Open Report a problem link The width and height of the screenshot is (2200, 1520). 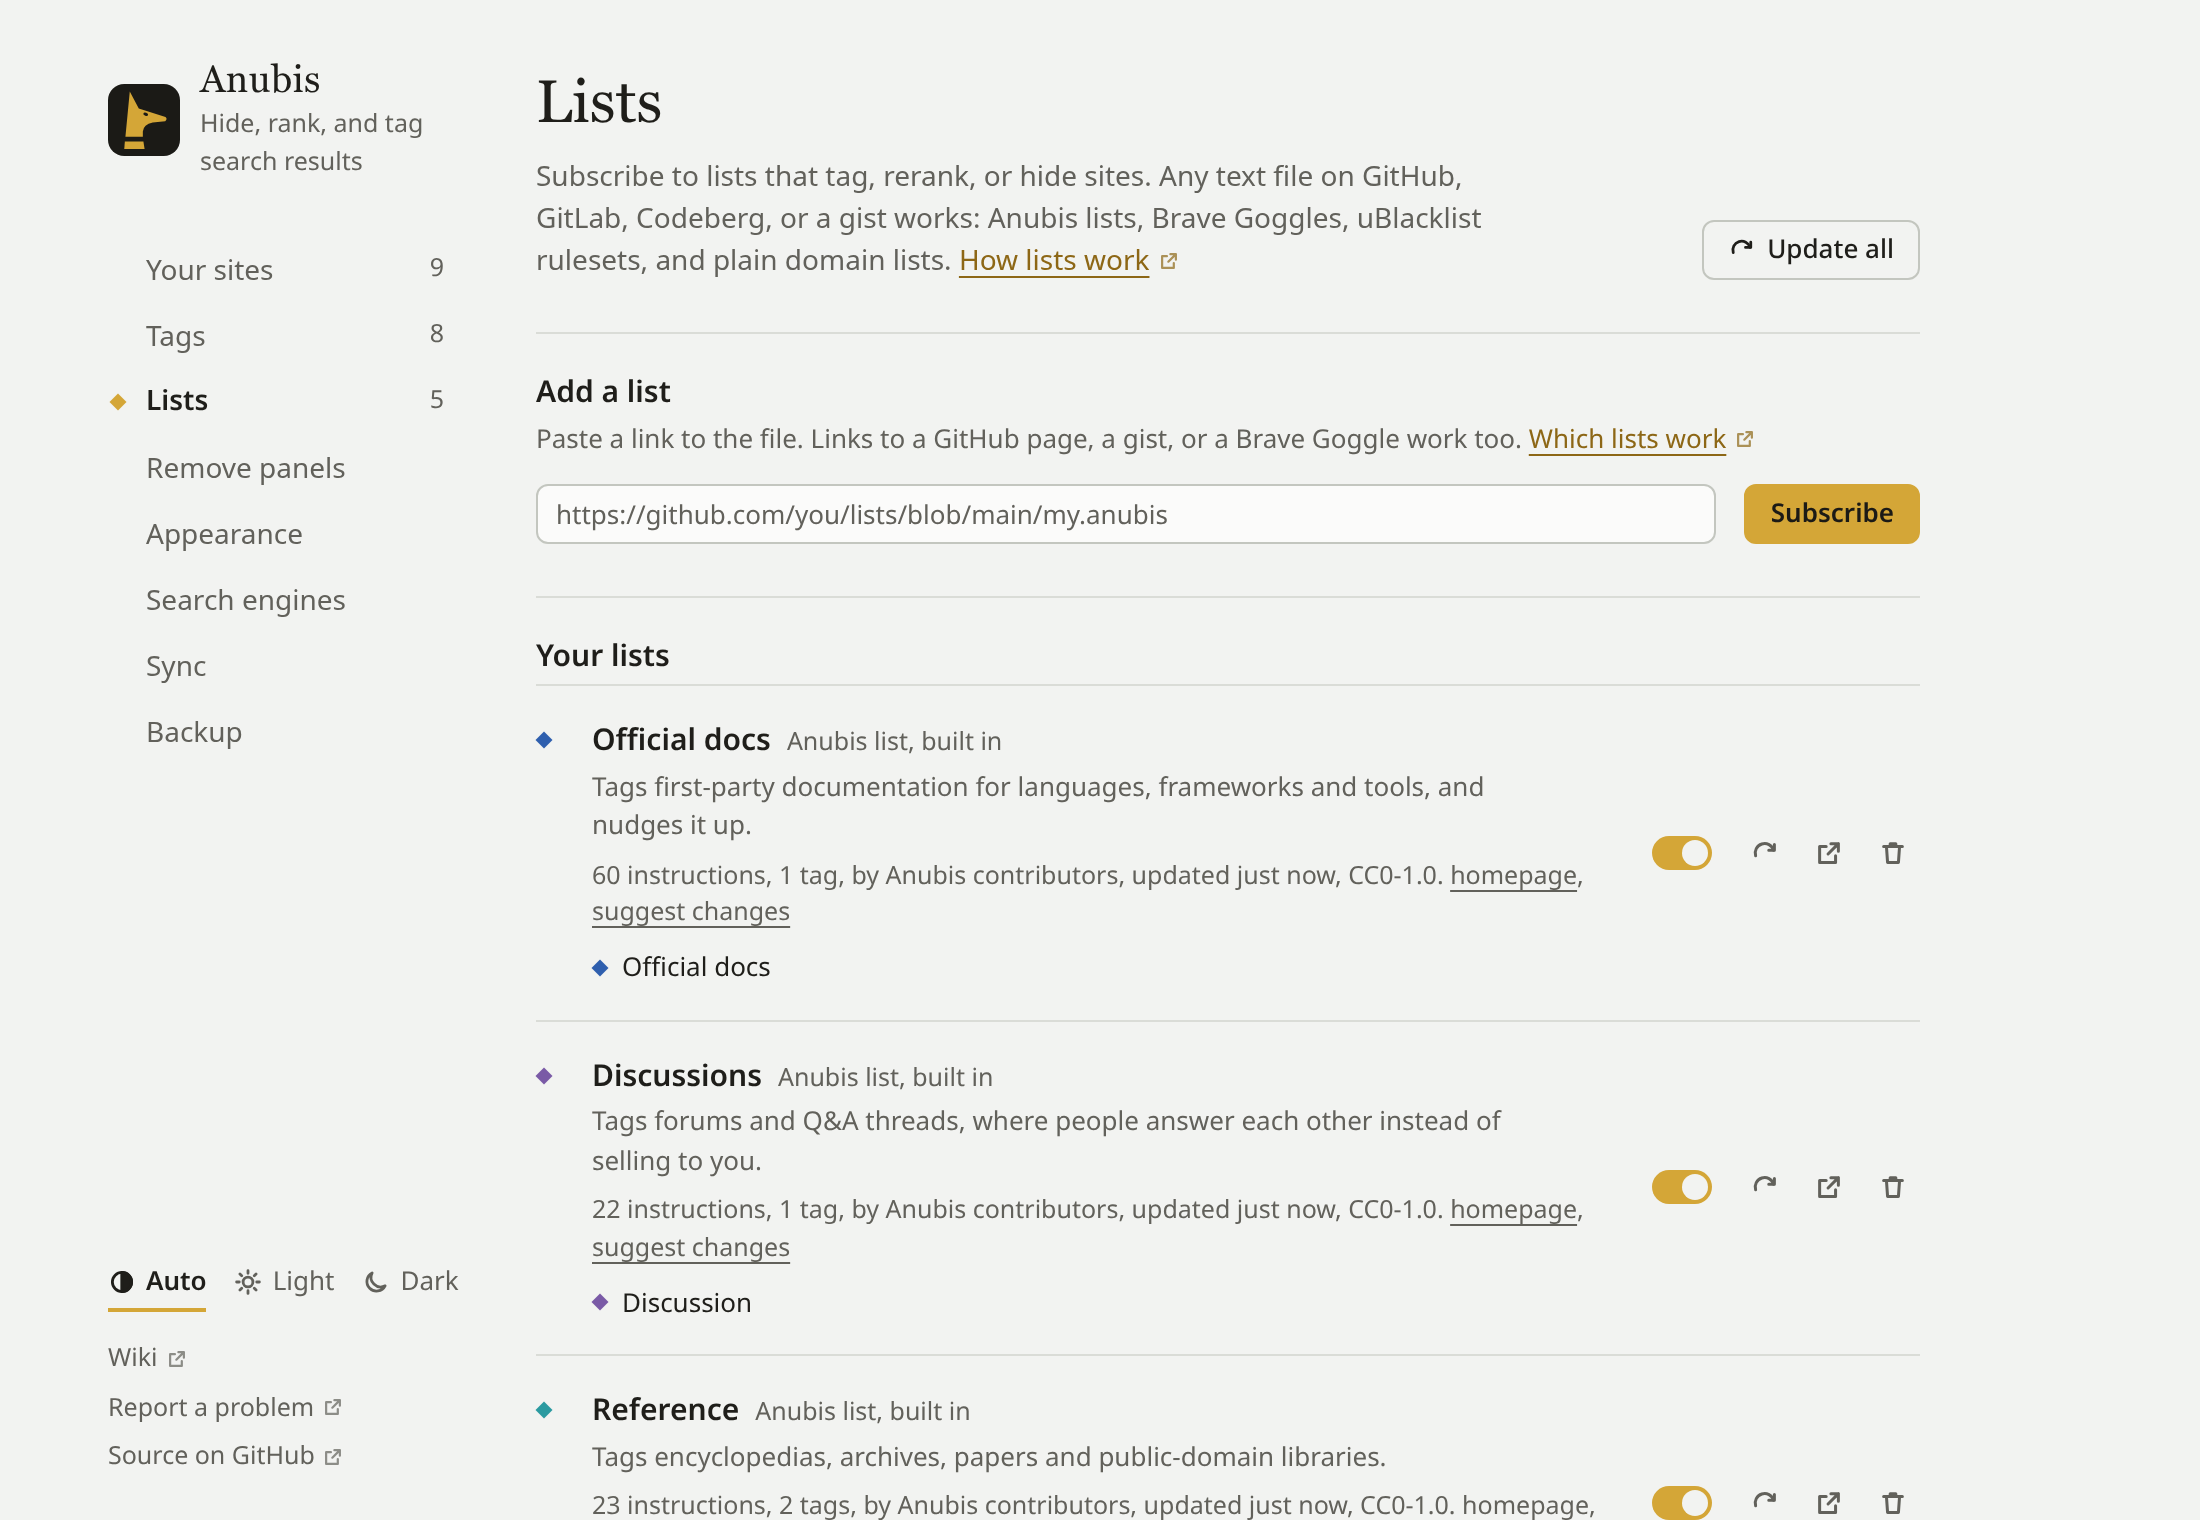(x=225, y=1407)
